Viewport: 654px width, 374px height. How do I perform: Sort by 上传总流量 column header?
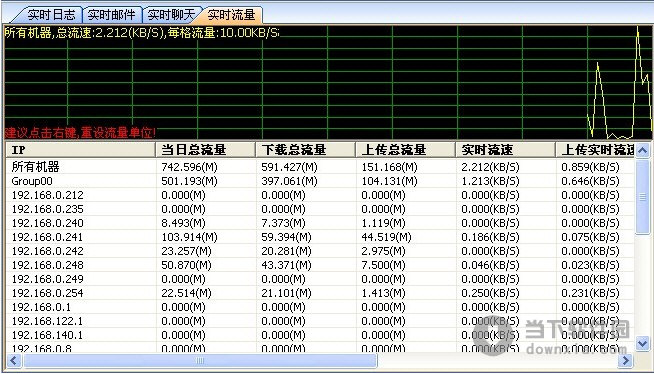(405, 150)
